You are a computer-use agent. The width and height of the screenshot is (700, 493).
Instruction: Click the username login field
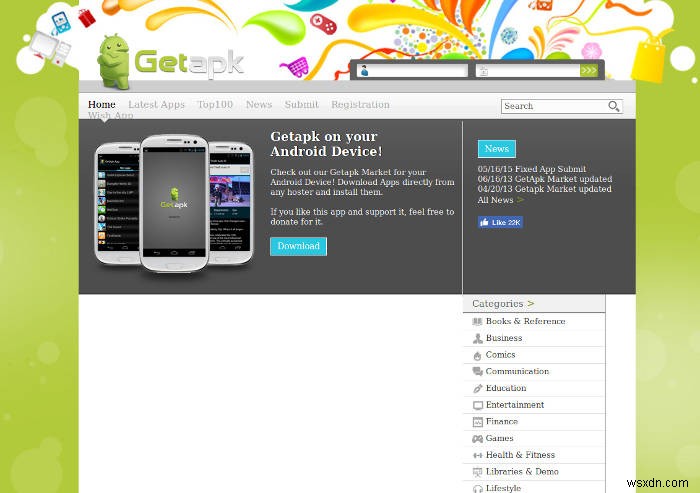click(x=412, y=71)
